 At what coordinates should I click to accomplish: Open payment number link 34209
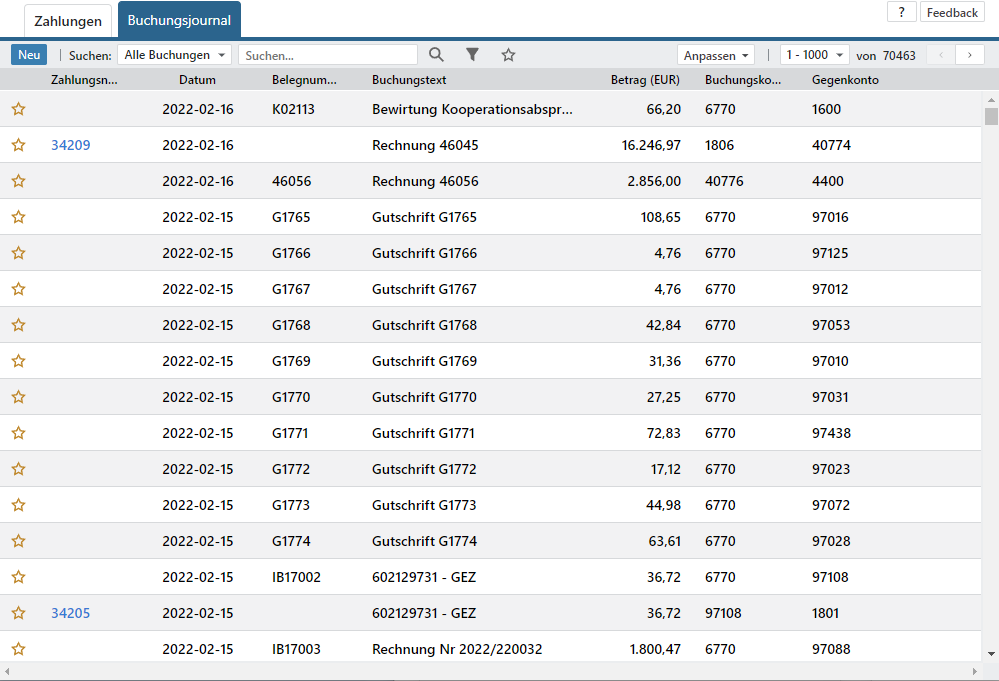click(71, 145)
